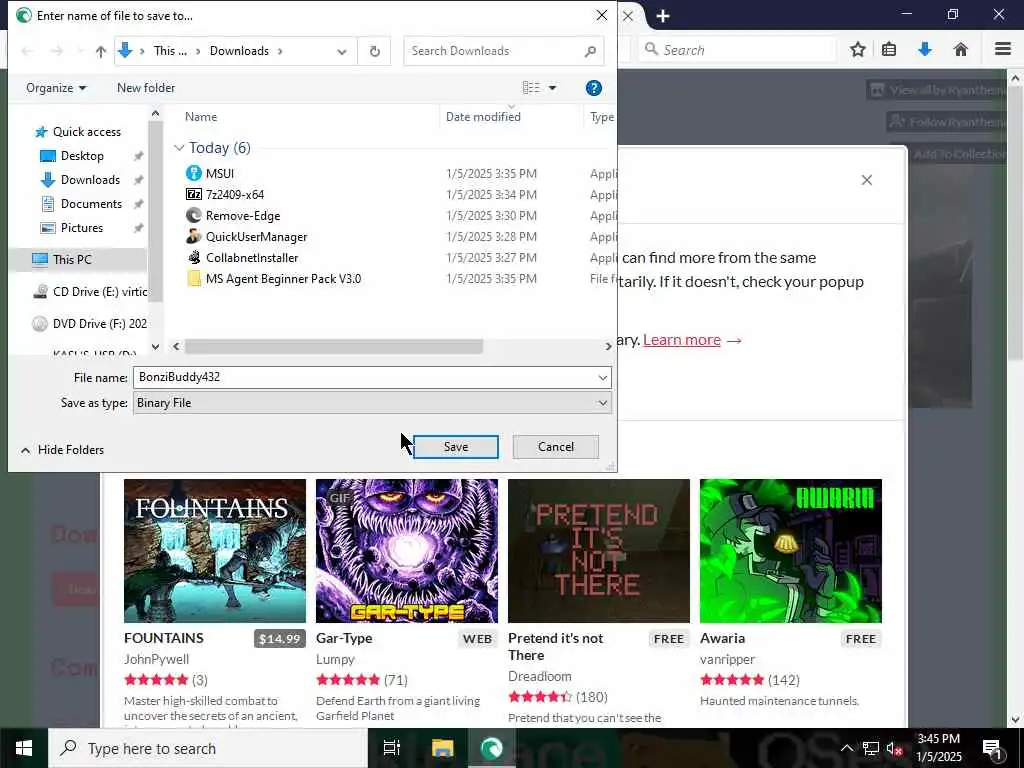
Task: Open the Gar-Type game thumbnail
Action: click(407, 551)
